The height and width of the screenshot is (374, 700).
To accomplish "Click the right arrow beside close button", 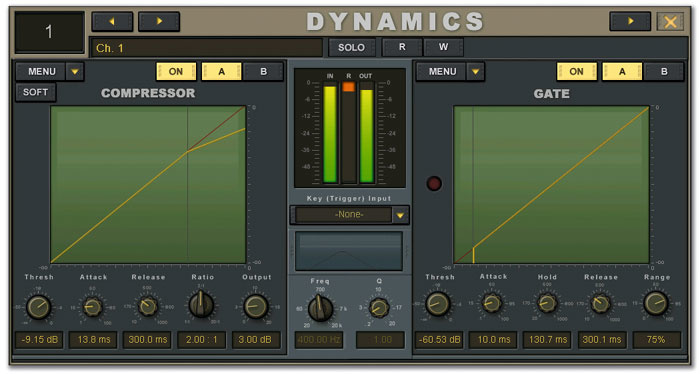I will pyautogui.click(x=630, y=21).
